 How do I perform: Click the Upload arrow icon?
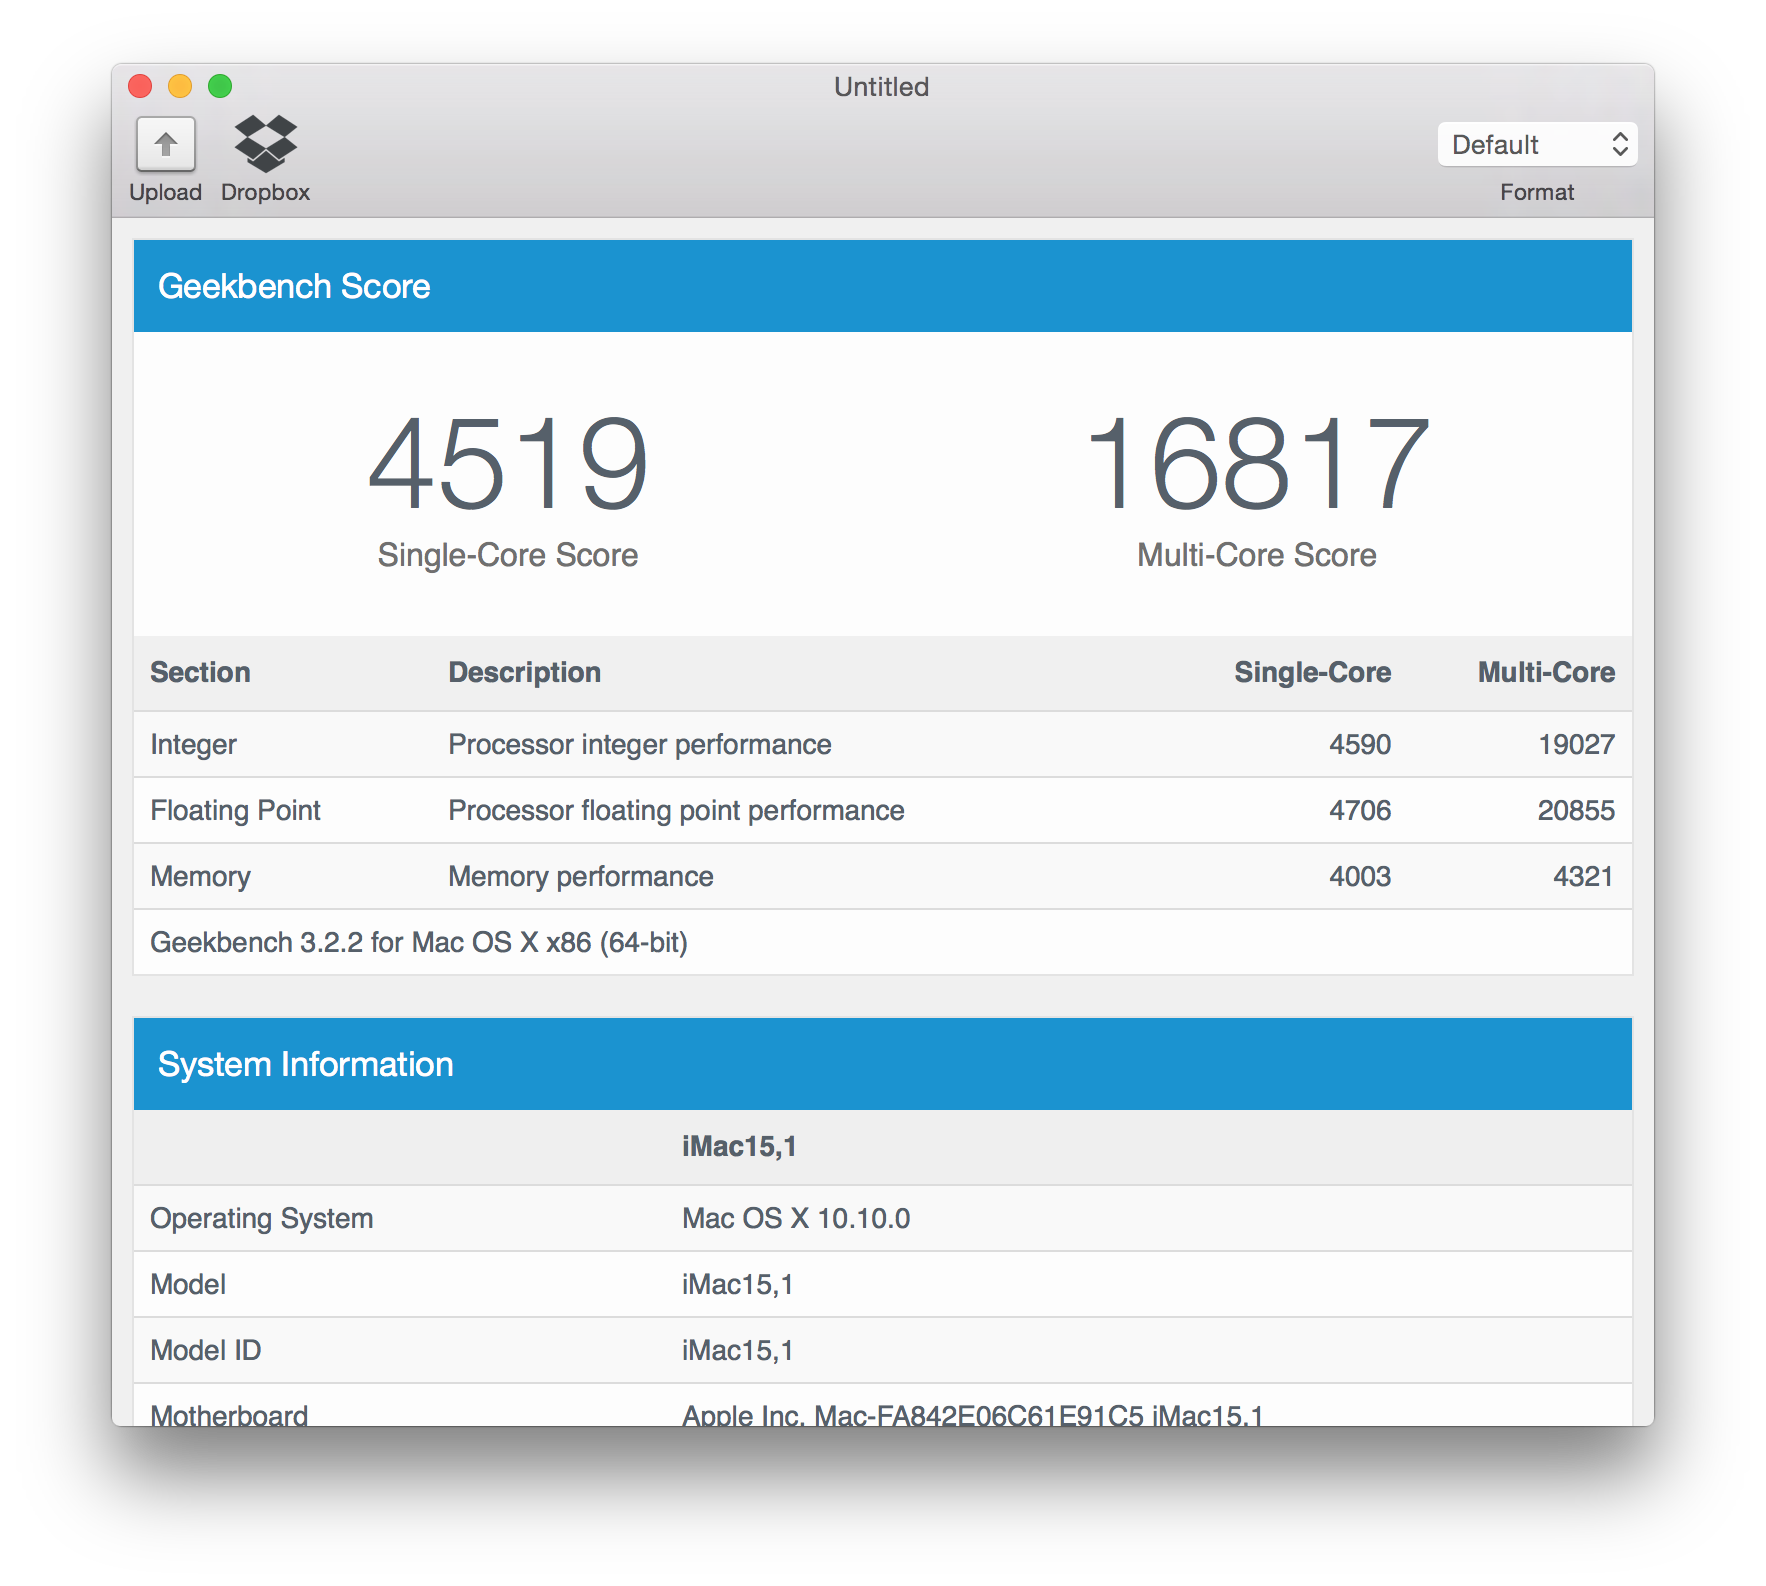[x=165, y=145]
